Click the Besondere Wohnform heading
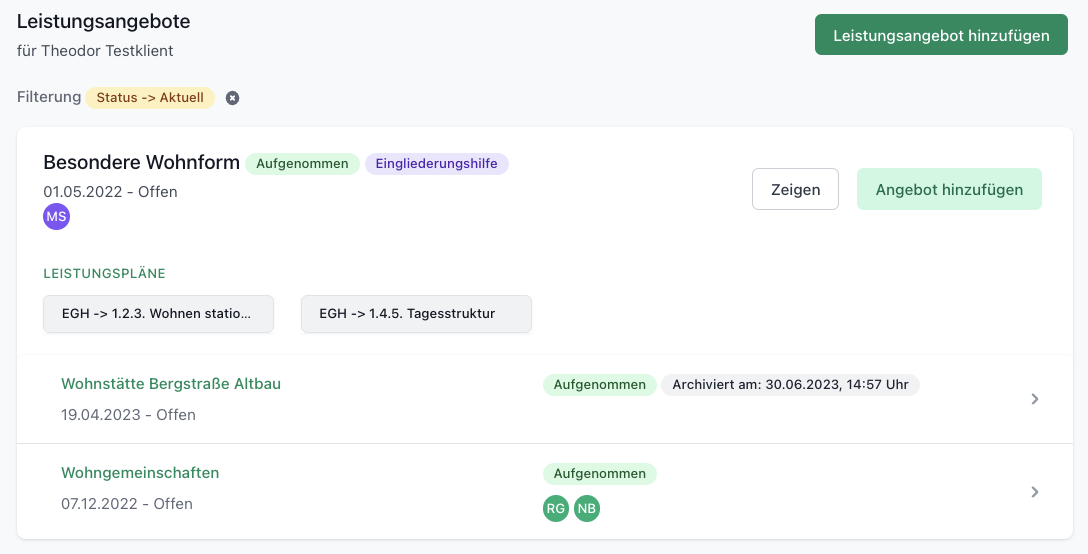This screenshot has width=1088, height=554. pyautogui.click(x=142, y=162)
